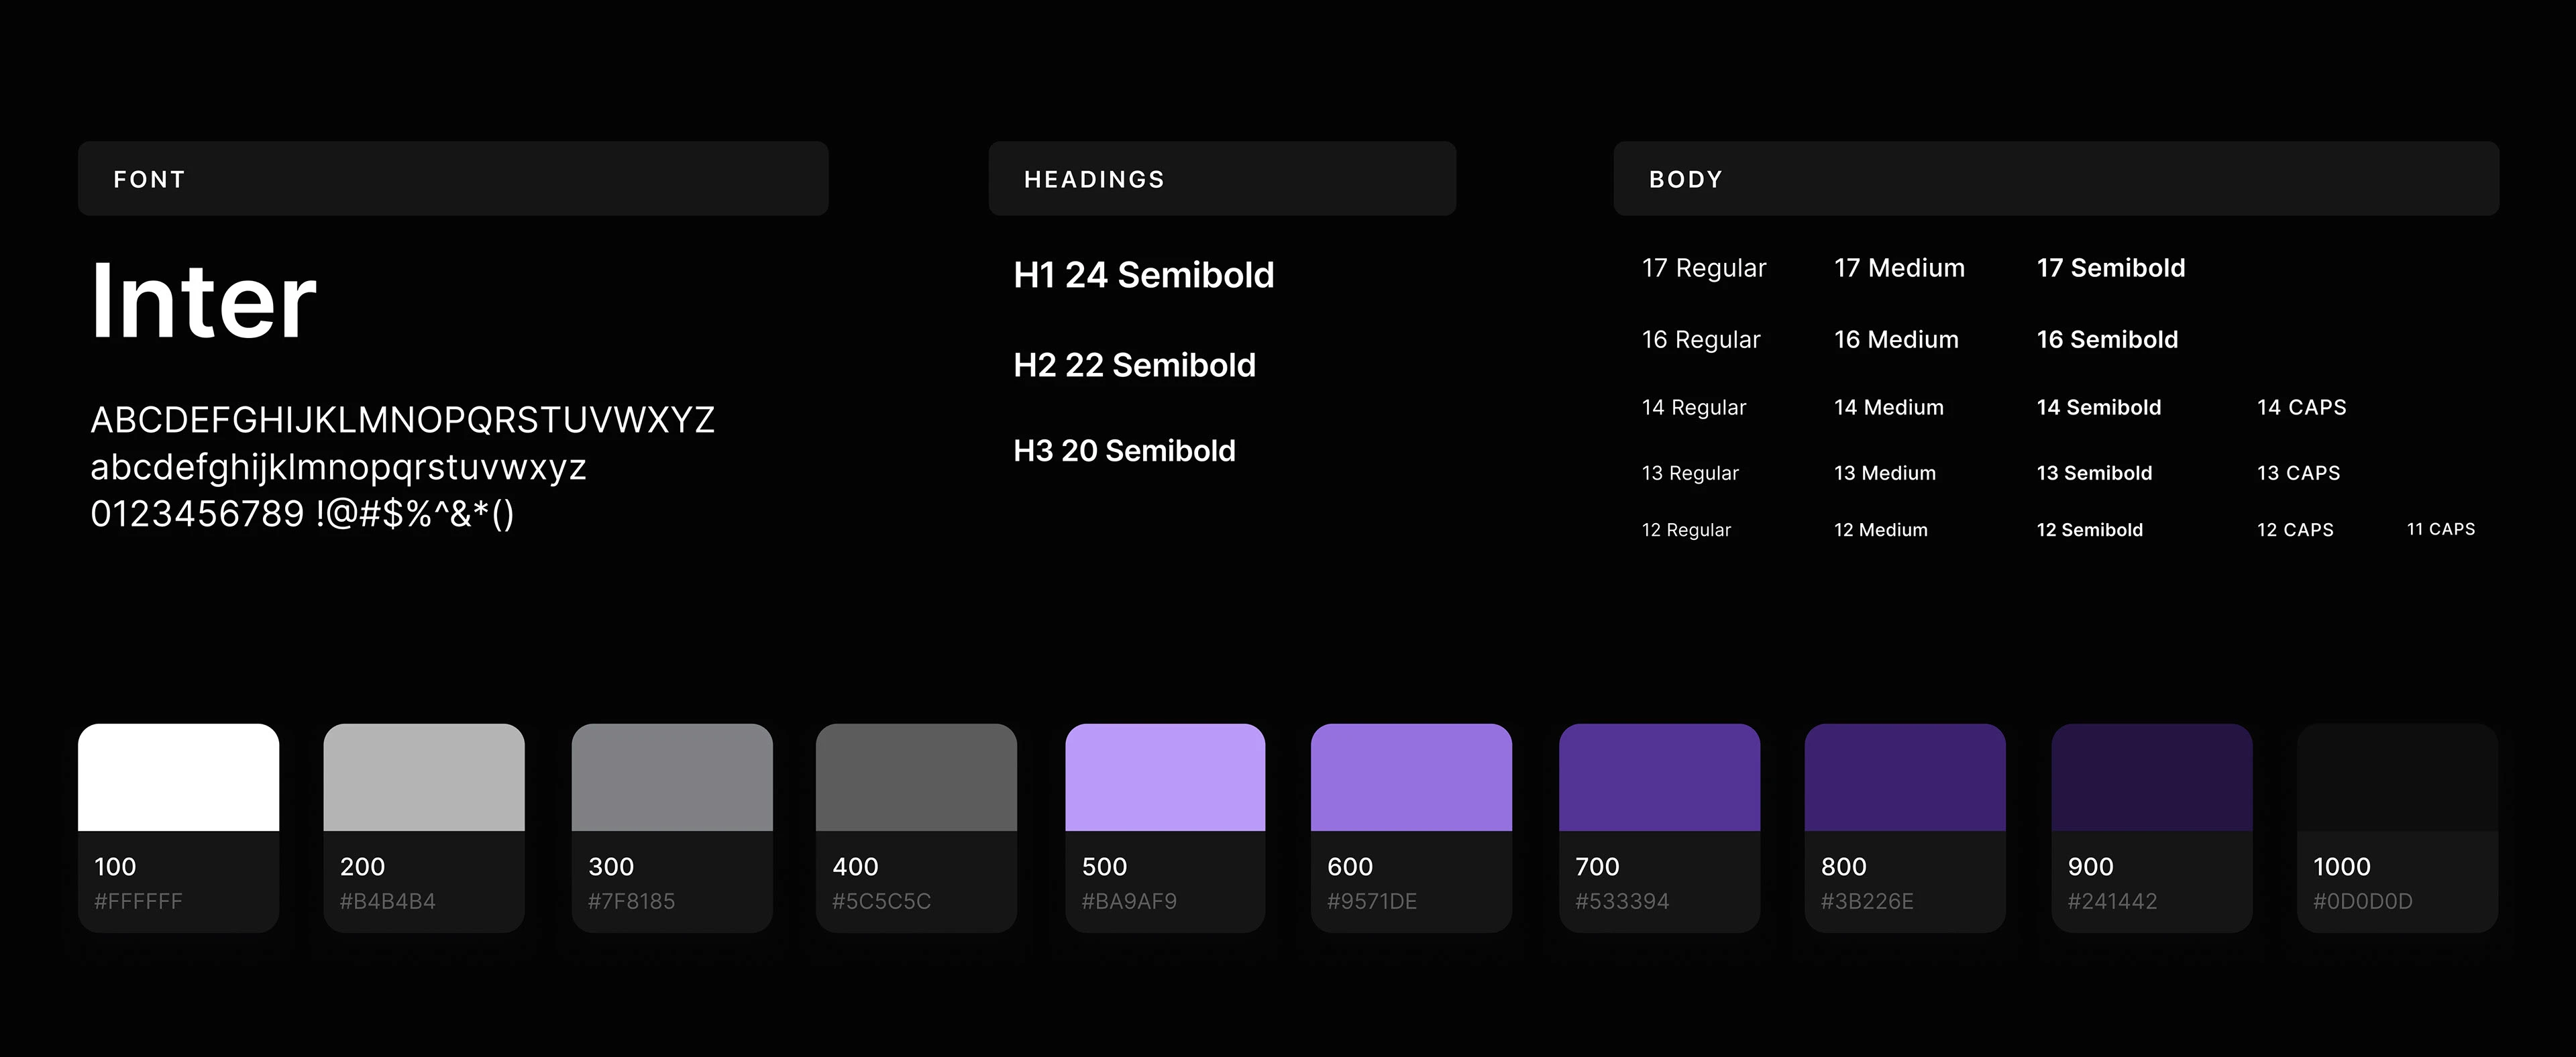The width and height of the screenshot is (2576, 1057).
Task: Click the H1 24 Semibold heading sample
Action: (x=1143, y=275)
